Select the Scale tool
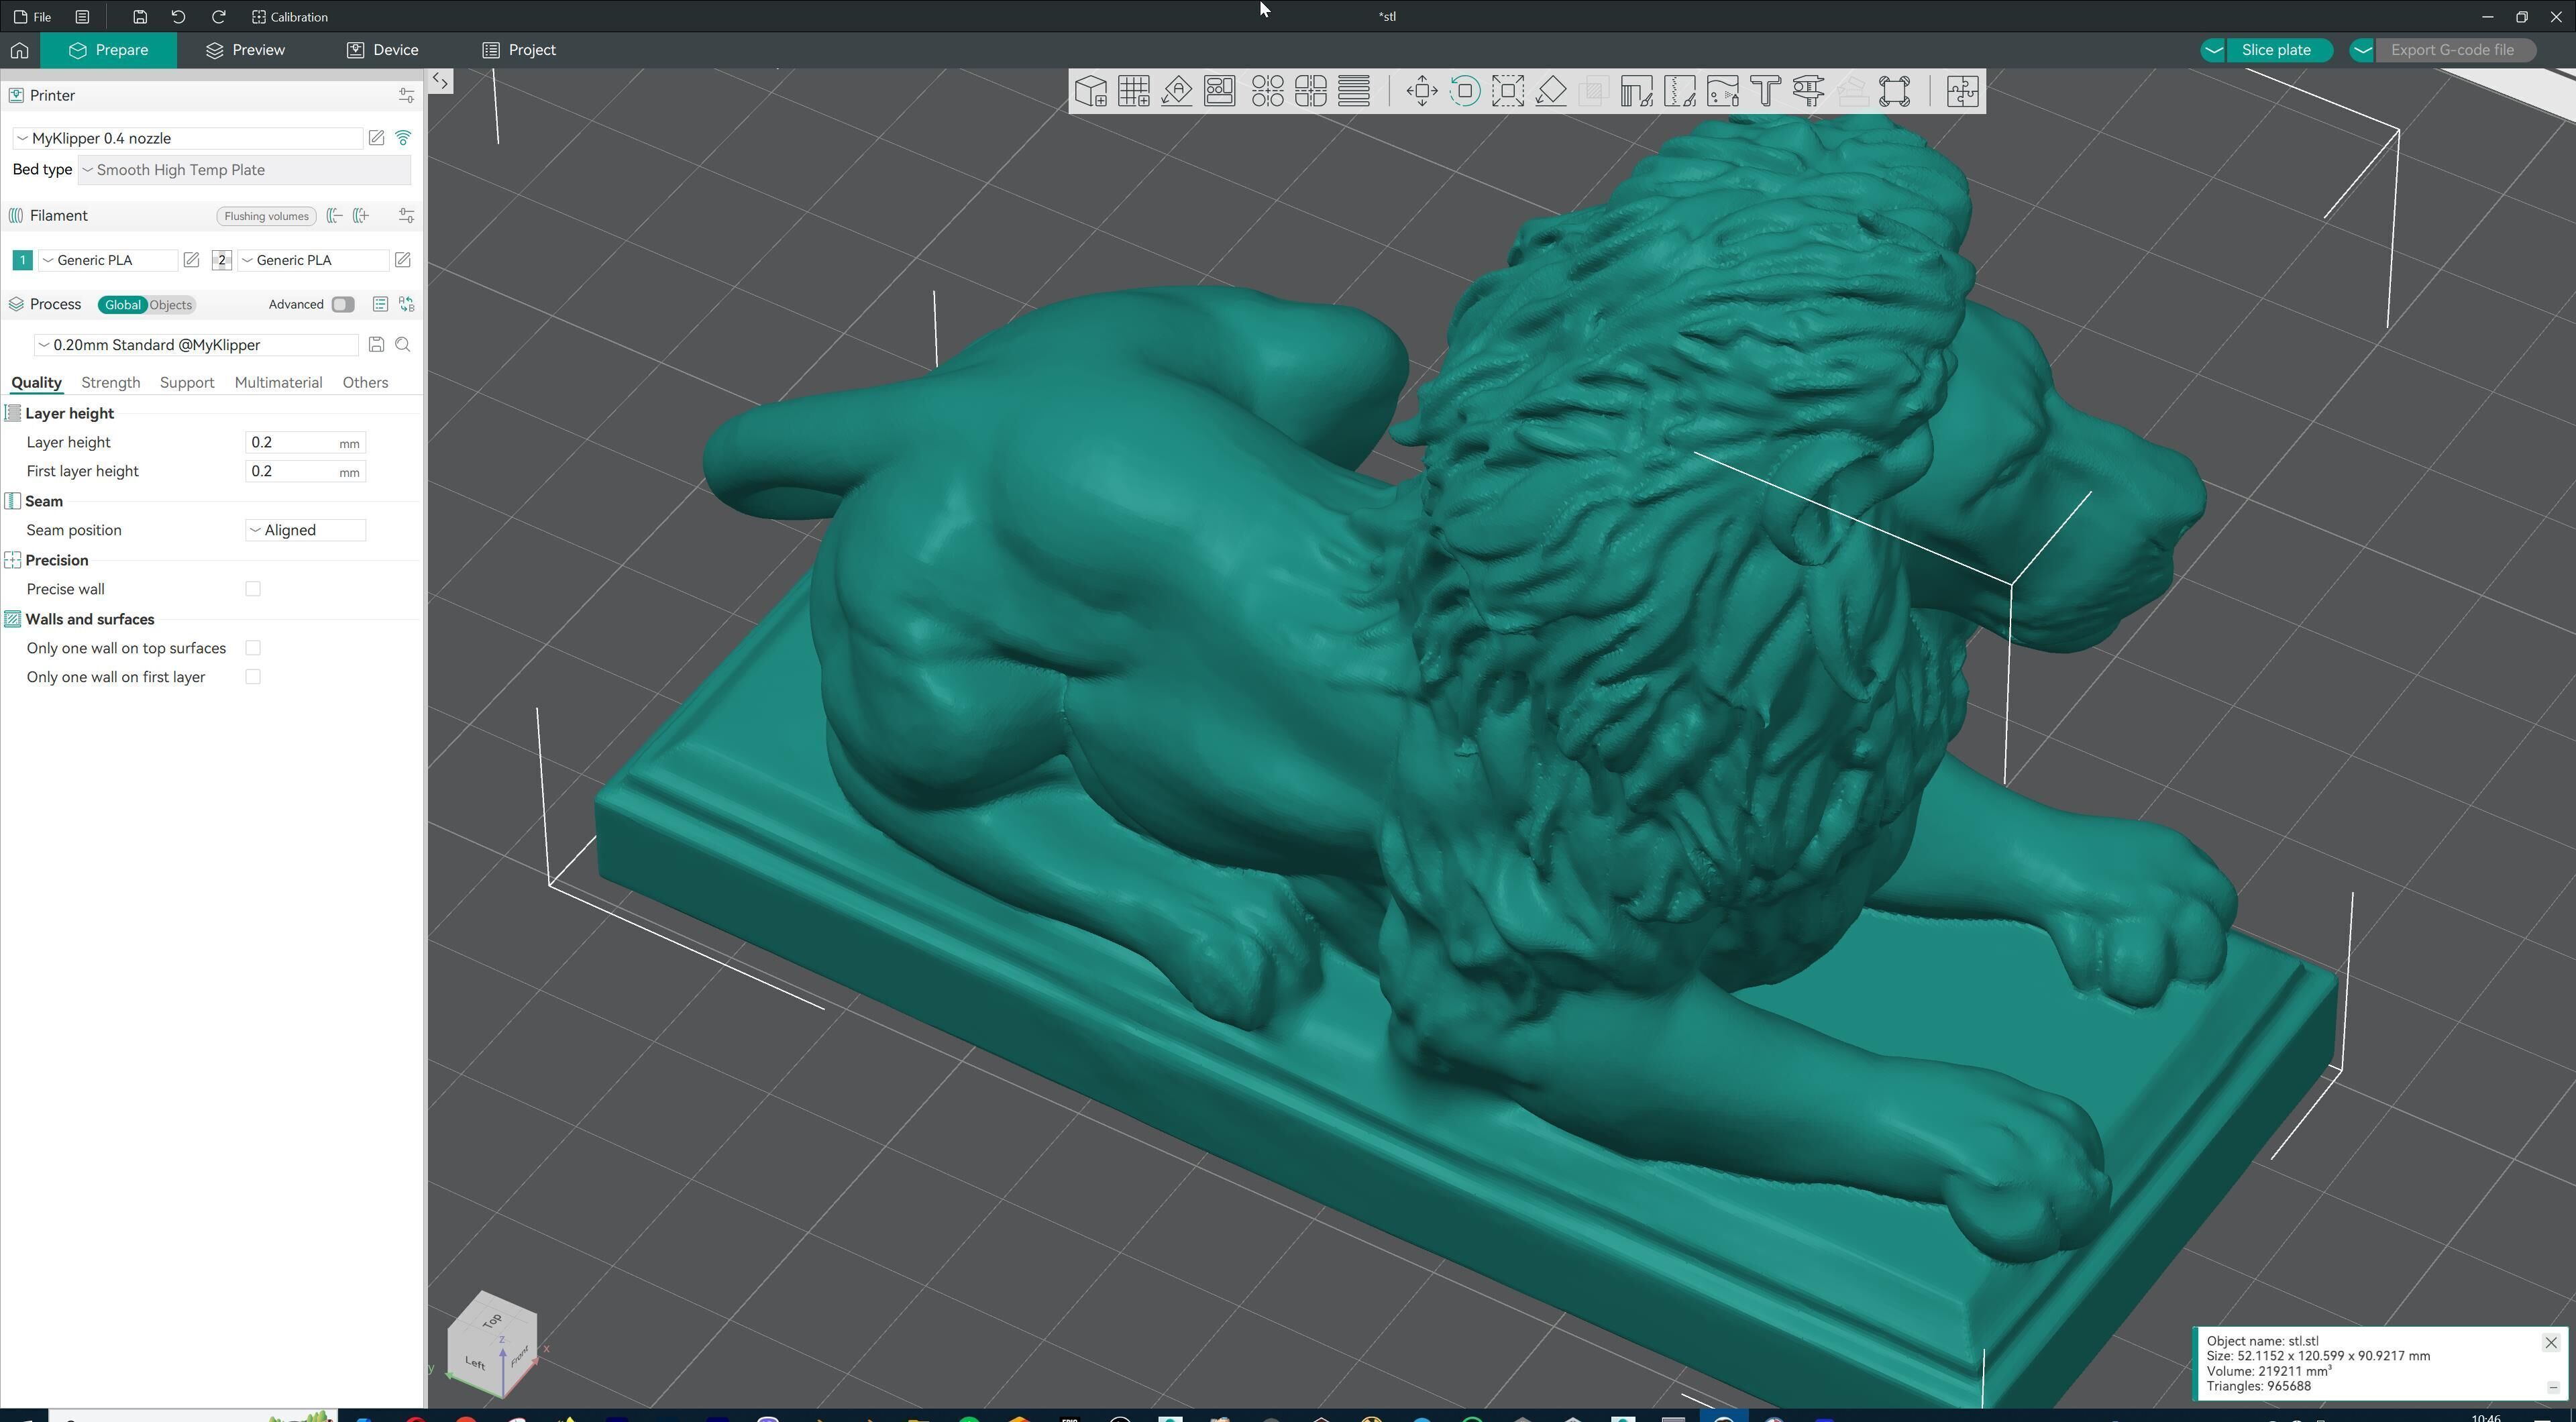The image size is (2576, 1422). [x=1508, y=91]
